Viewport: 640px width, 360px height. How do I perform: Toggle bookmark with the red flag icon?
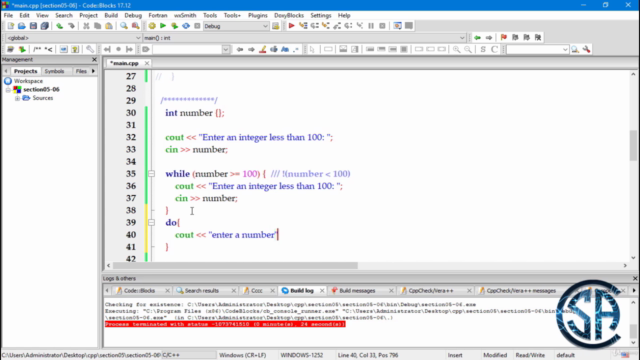pos(504,38)
